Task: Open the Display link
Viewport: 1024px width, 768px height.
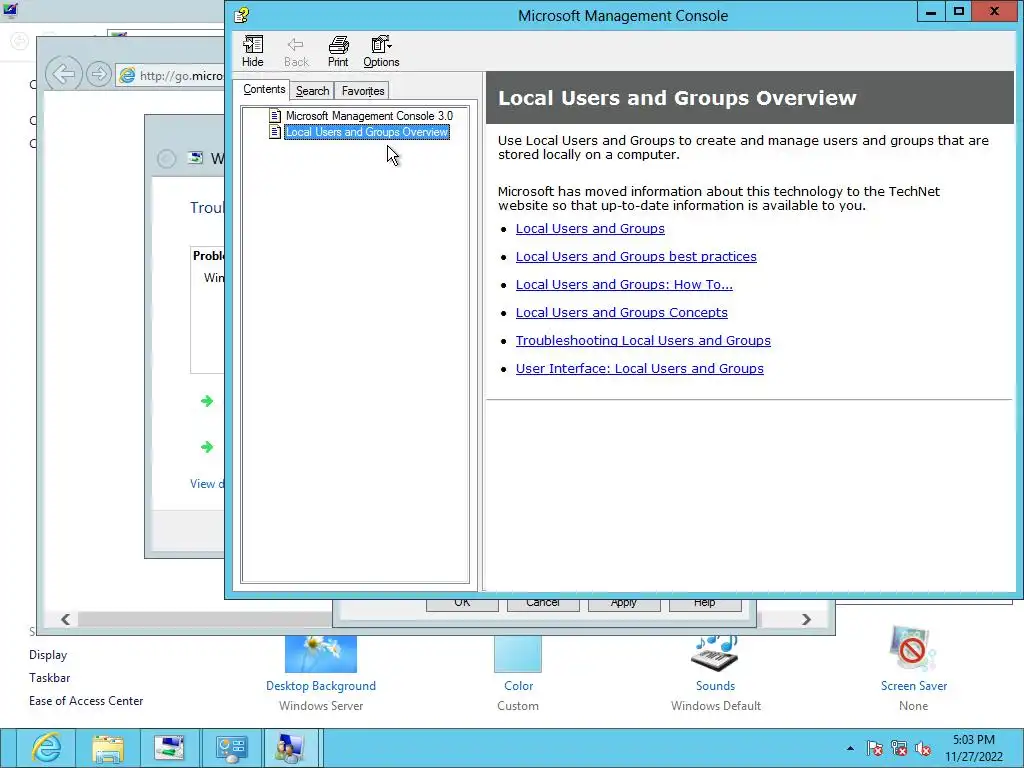Action: click(x=48, y=655)
